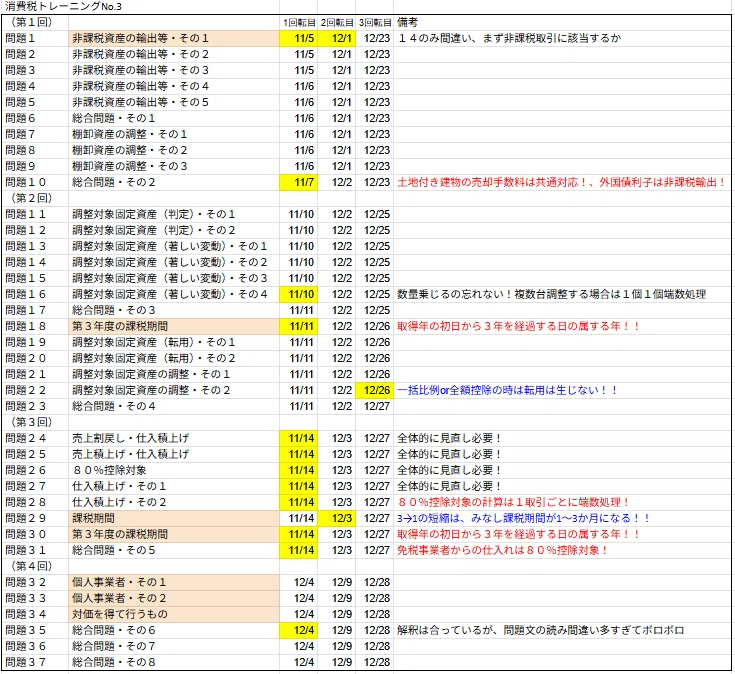Viewport: 735px width, 674px height.
Task: Select the red note 80%控除対象の計算は1取引ごとに端数処理
Action: [513, 502]
